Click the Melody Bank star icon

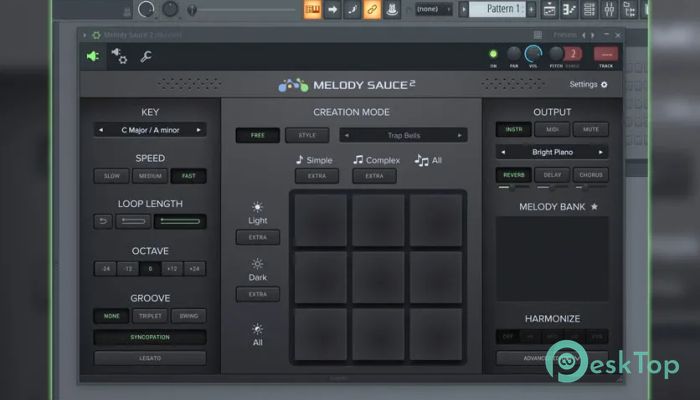(594, 207)
